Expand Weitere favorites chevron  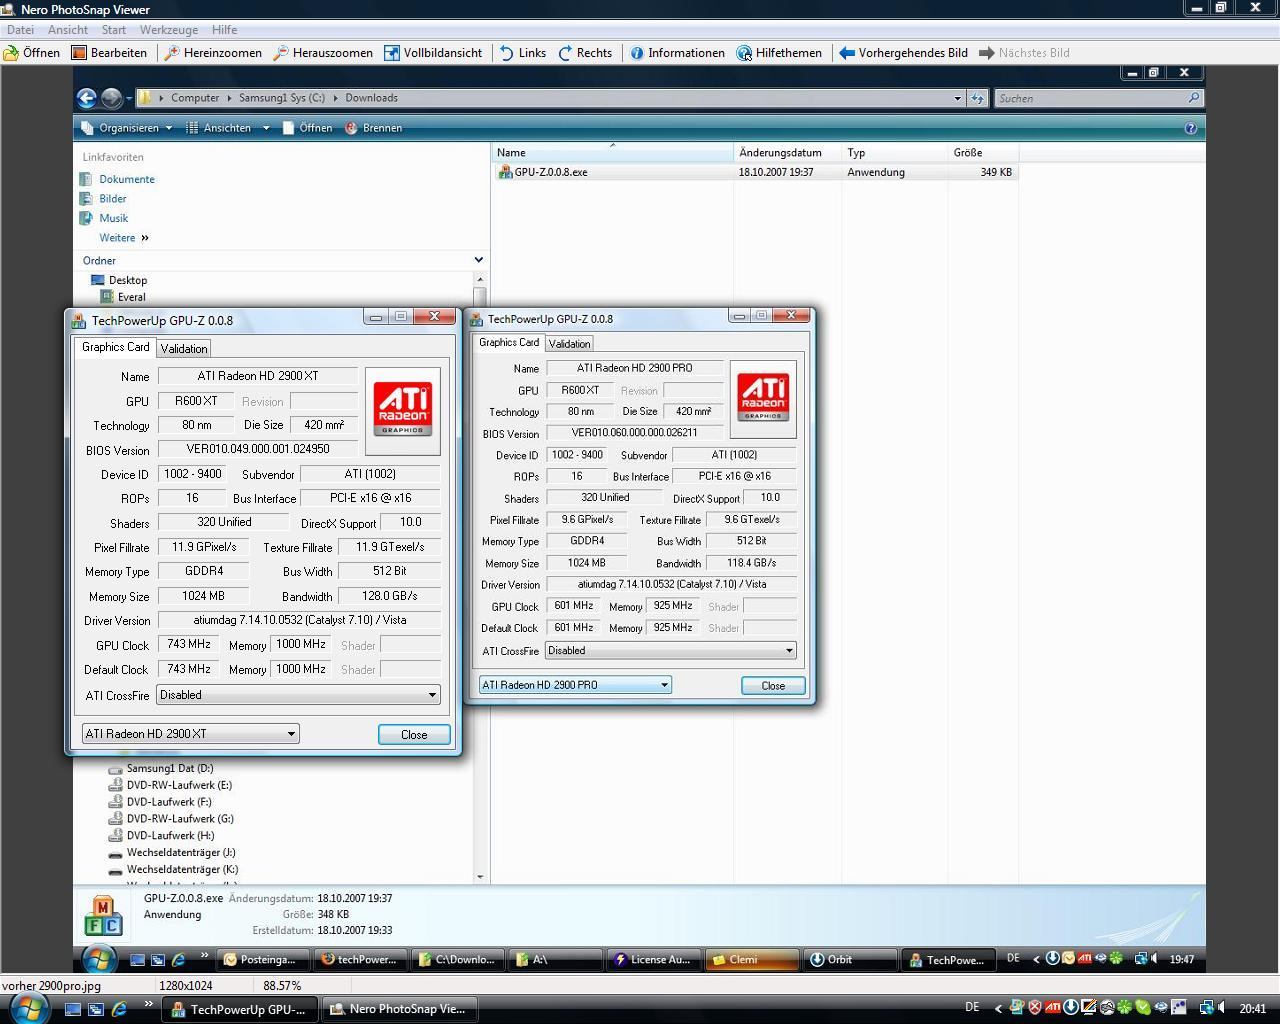pos(145,237)
